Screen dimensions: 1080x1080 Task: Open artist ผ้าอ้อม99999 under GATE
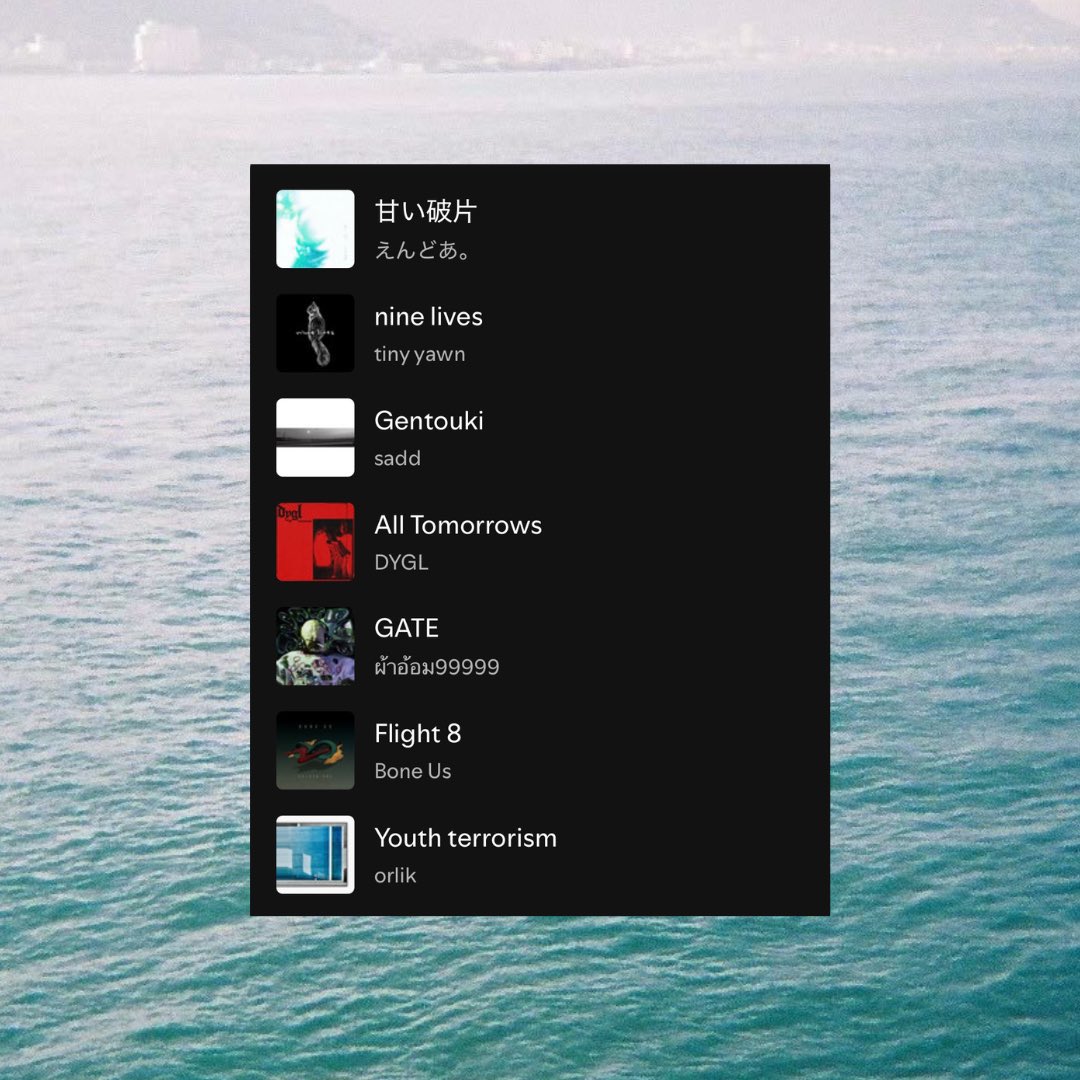(437, 666)
